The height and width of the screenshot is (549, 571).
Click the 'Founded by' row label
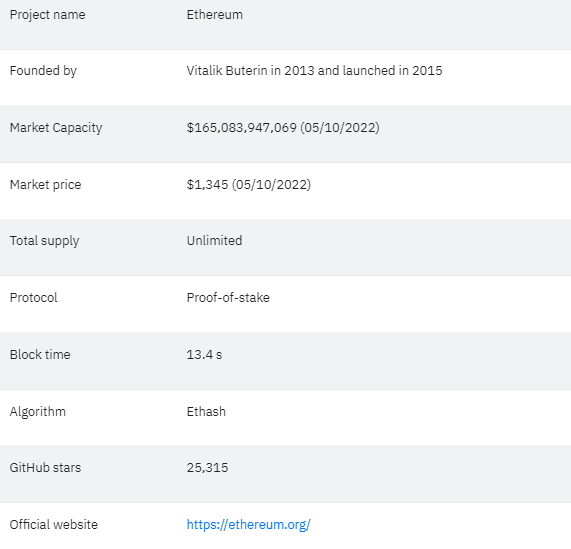click(x=43, y=71)
